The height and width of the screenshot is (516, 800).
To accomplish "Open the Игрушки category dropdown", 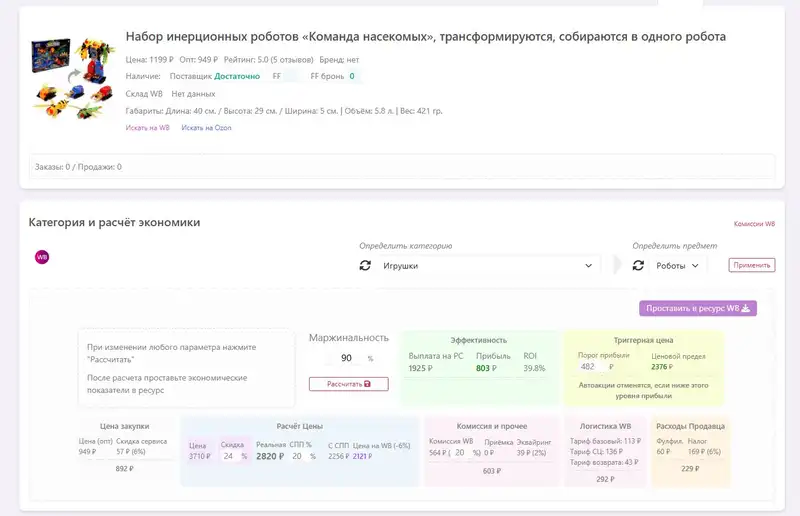I will (x=487, y=266).
